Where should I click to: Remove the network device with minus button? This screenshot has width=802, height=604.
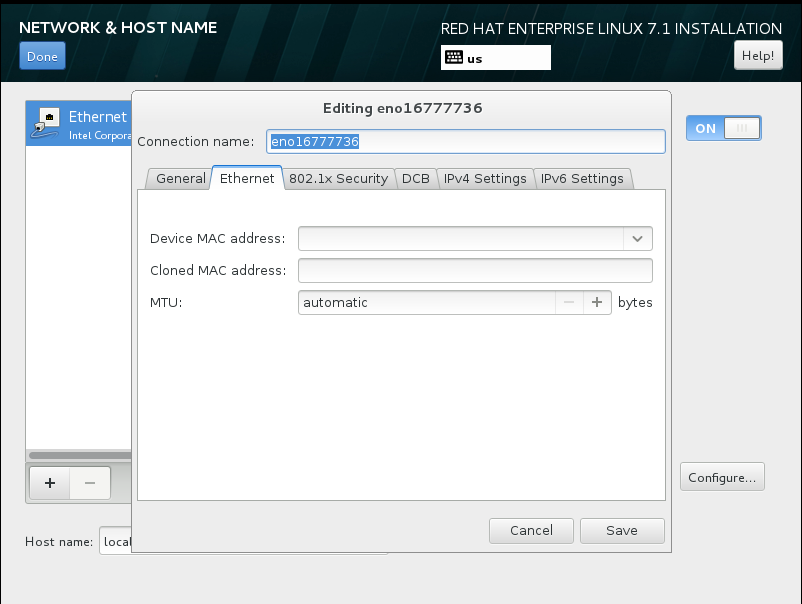click(x=90, y=483)
